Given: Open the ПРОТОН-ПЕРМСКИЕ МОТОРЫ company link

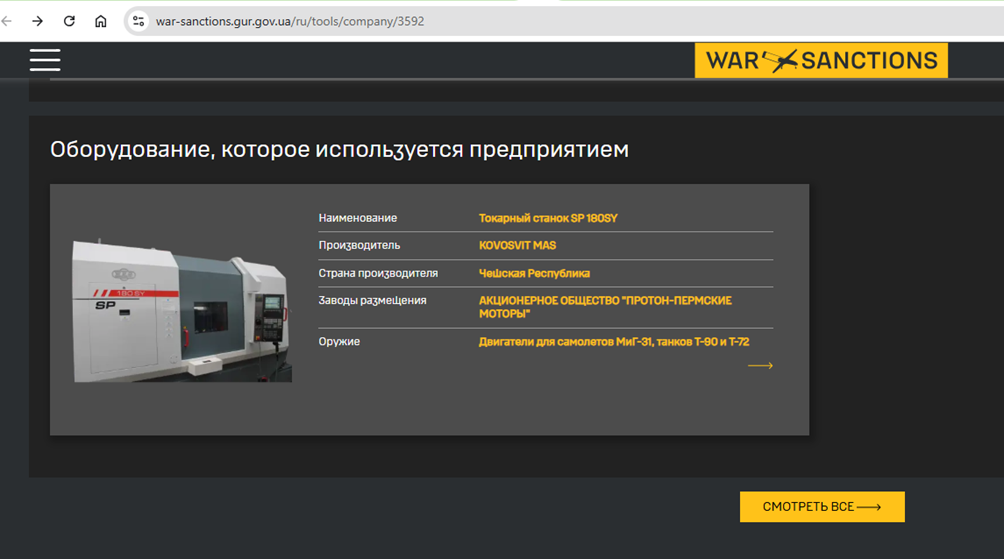Looking at the screenshot, I should pos(605,307).
